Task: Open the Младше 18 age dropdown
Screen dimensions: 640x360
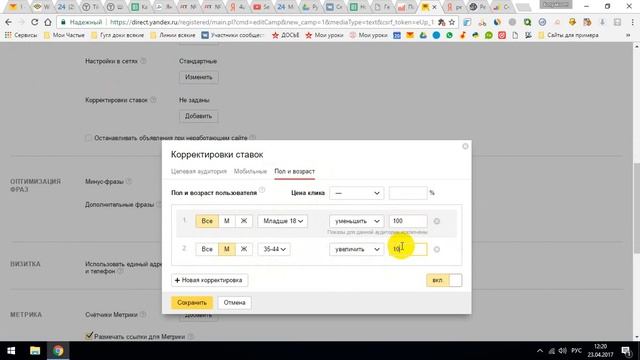Action: point(282,221)
